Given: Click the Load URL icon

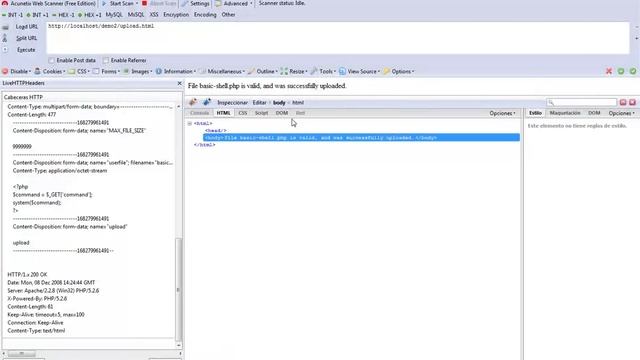Looking at the screenshot, I should pyautogui.click(x=5, y=27).
